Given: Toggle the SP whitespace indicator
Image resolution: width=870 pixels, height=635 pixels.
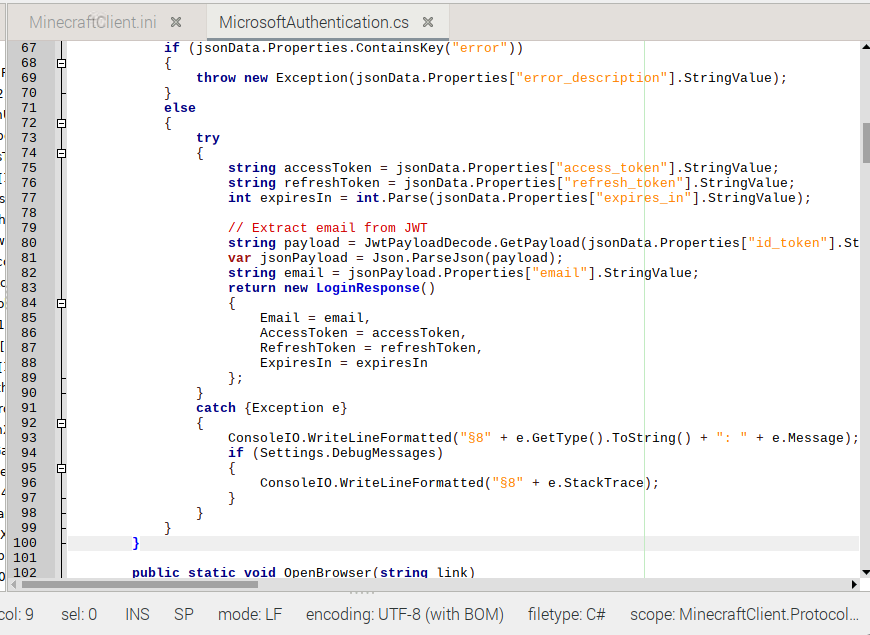Looking at the screenshot, I should [183, 614].
